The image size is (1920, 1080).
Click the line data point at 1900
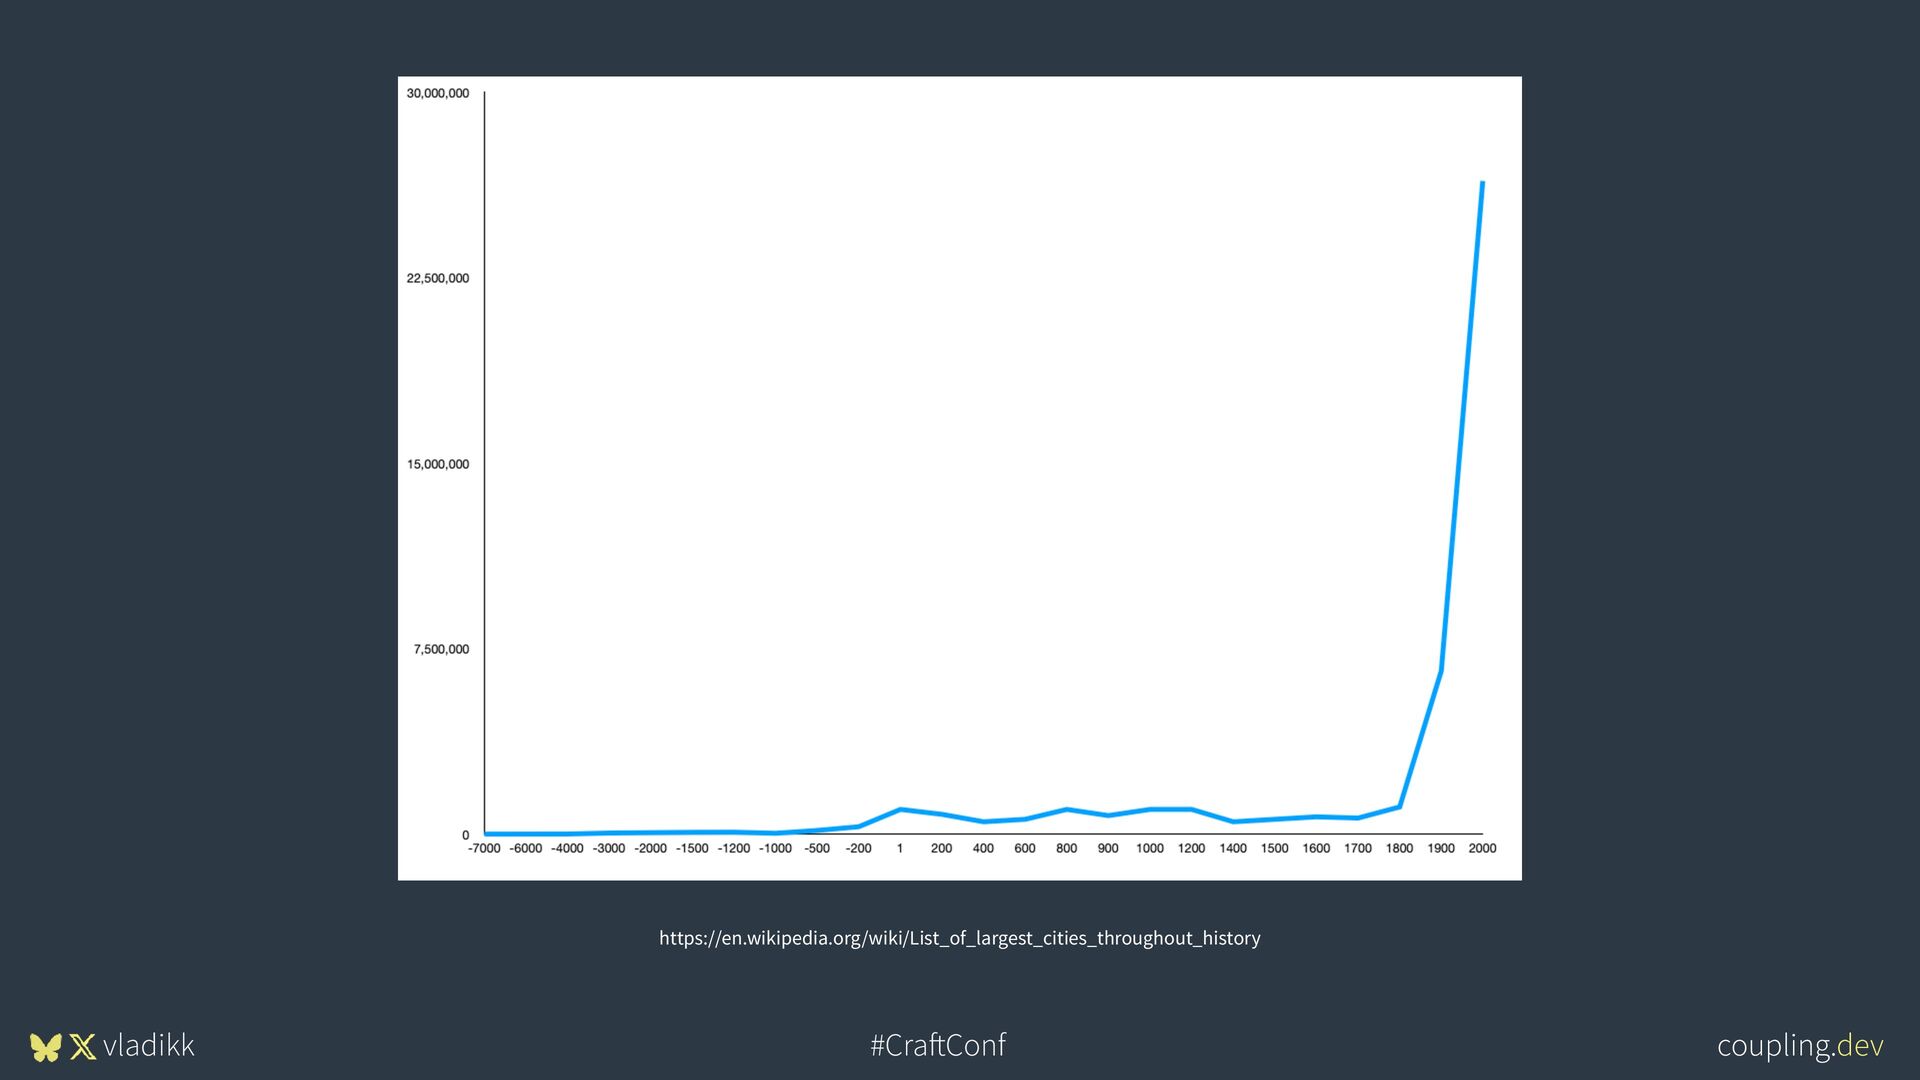coord(1440,670)
